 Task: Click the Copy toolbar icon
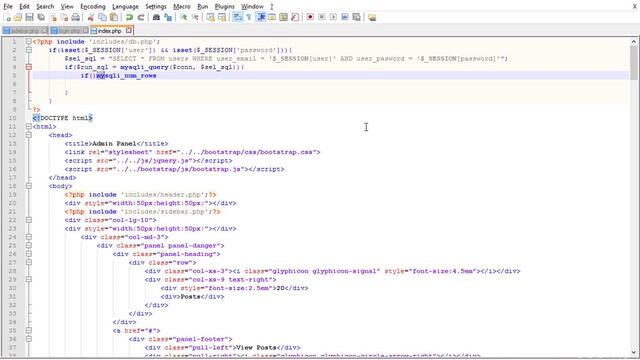click(x=102, y=17)
